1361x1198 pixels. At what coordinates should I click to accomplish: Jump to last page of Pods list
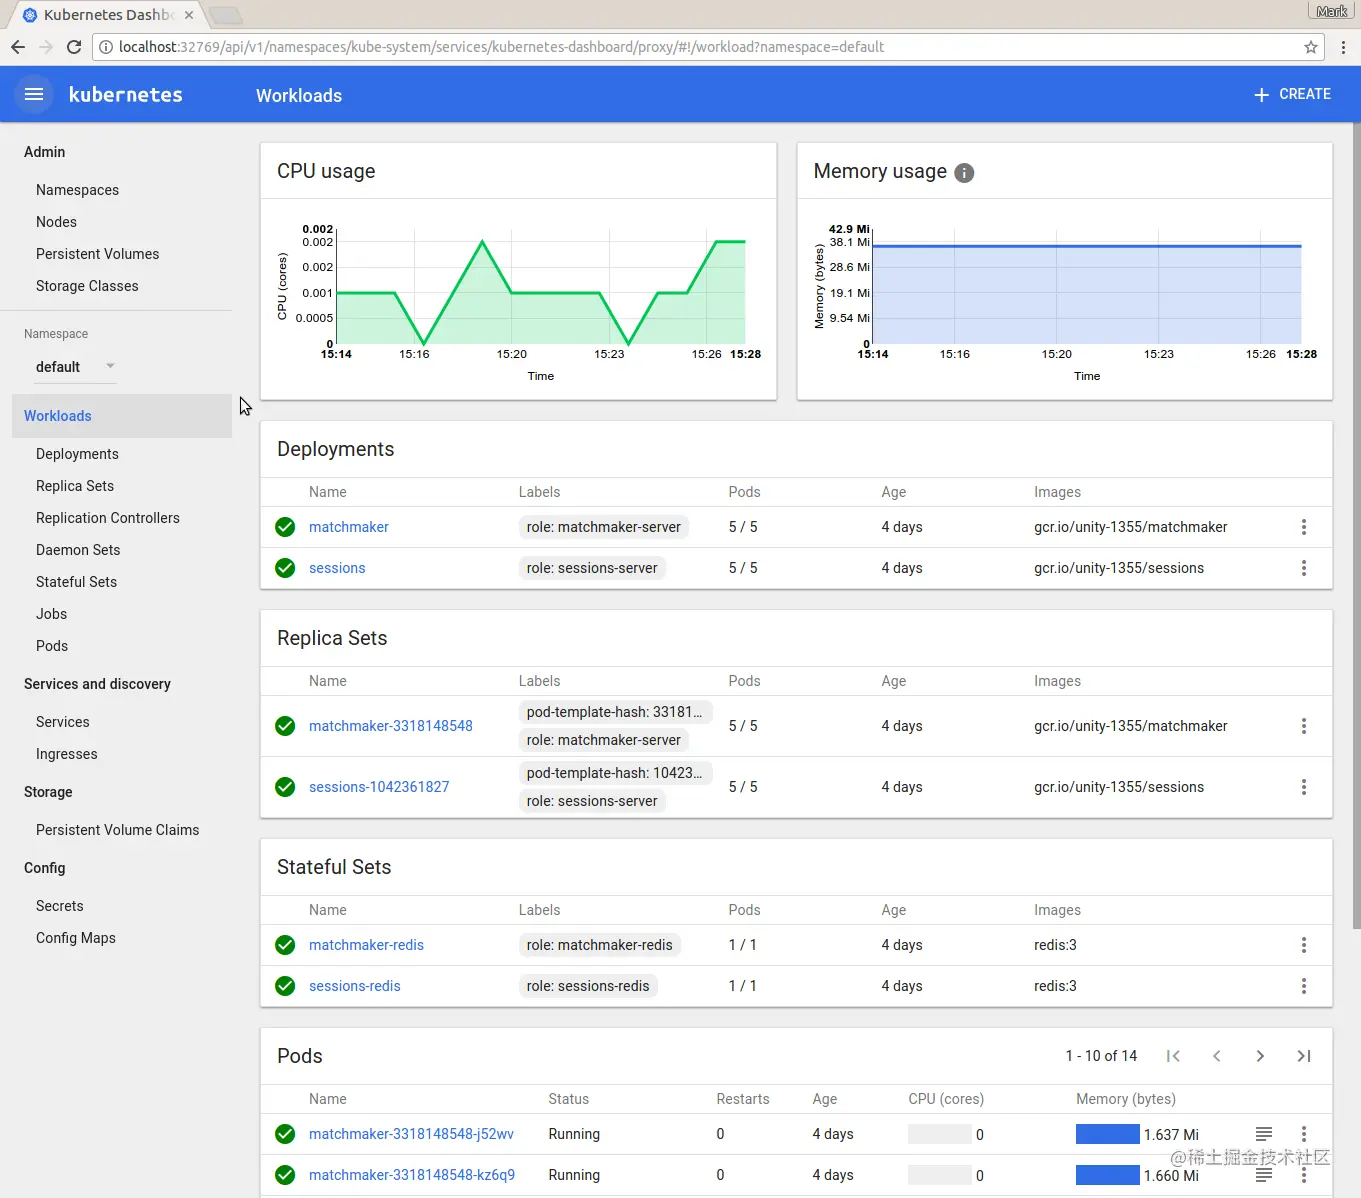coord(1304,1056)
